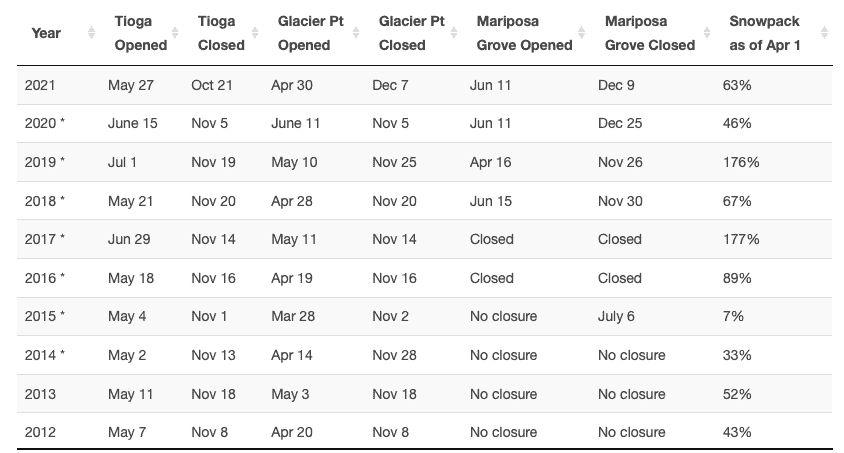Click sort arrows beside Tioga Opened
This screenshot has height=453, width=844.
tap(175, 33)
